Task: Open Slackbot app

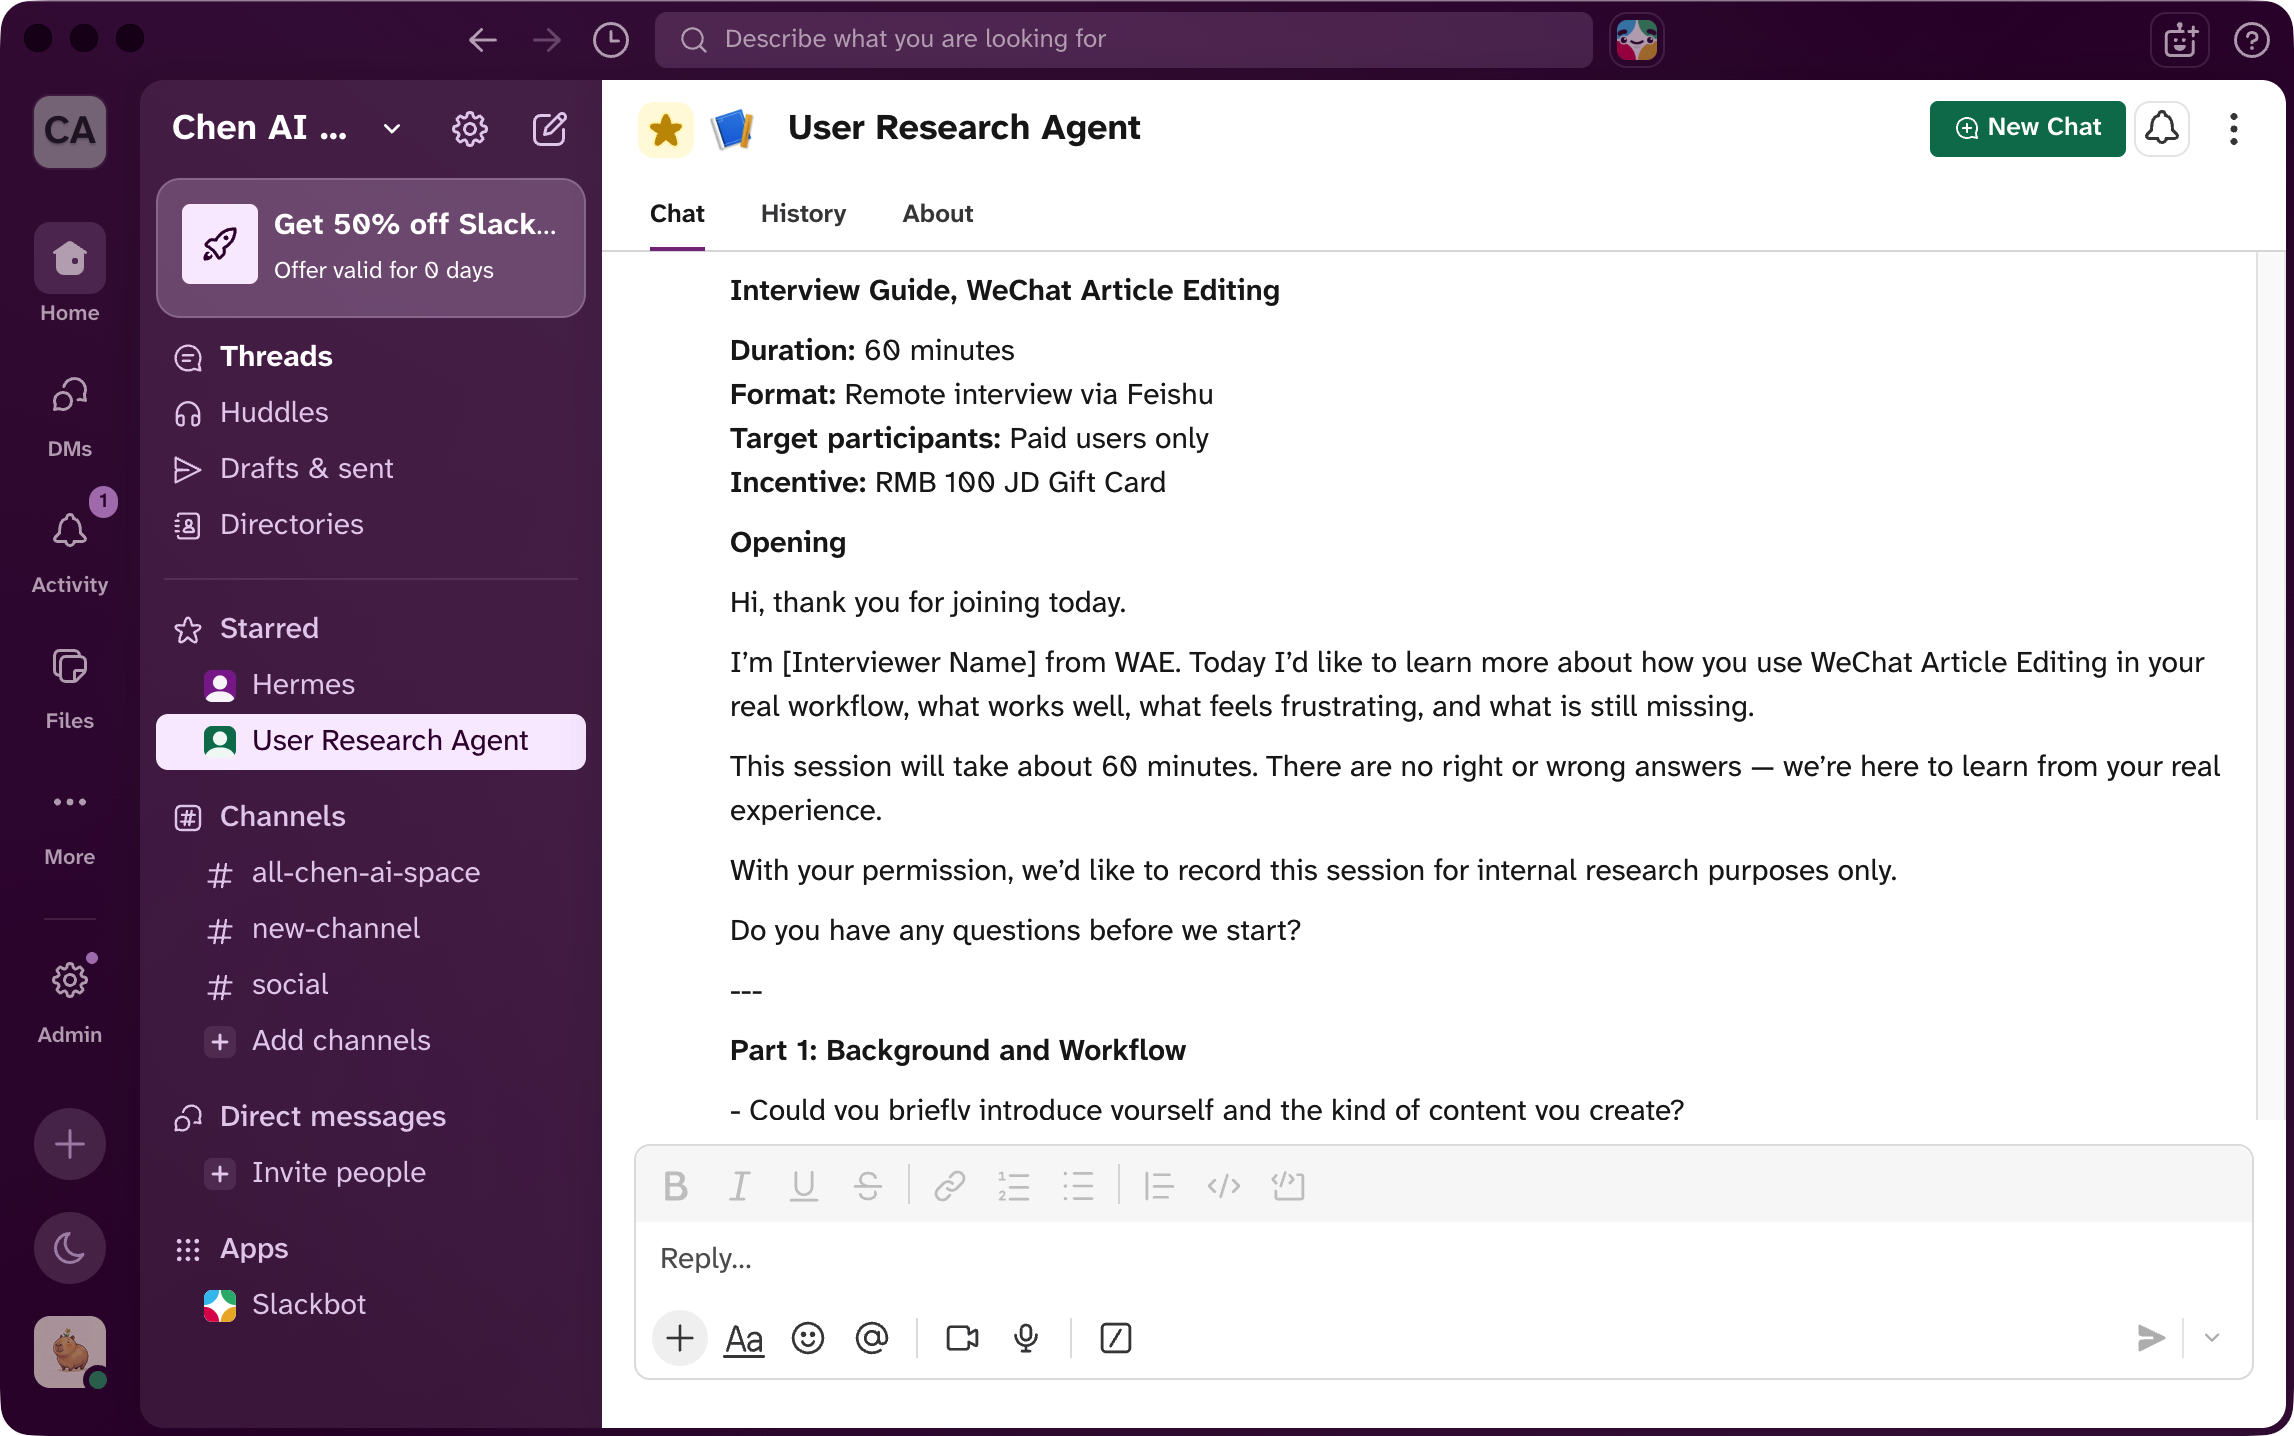Action: click(371, 1305)
